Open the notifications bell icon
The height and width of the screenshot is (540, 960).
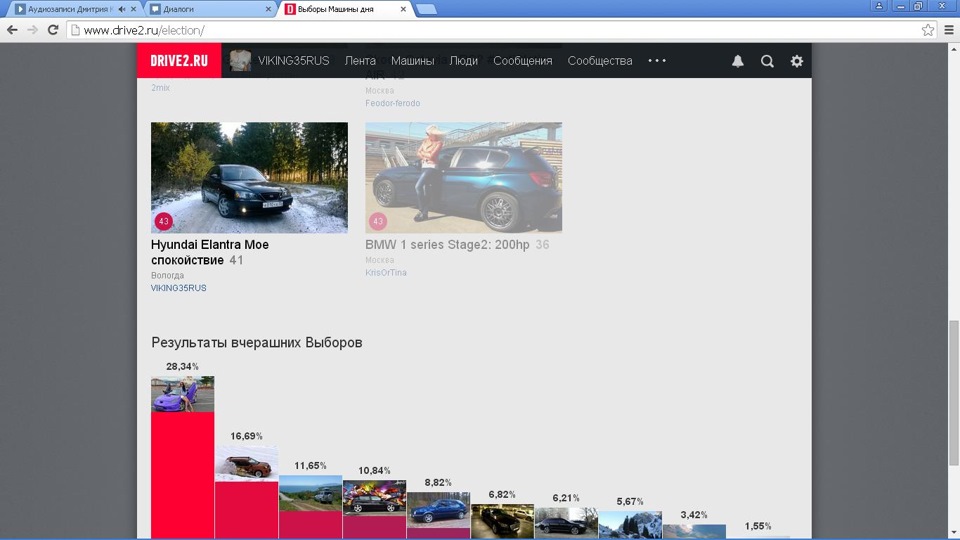tap(738, 61)
